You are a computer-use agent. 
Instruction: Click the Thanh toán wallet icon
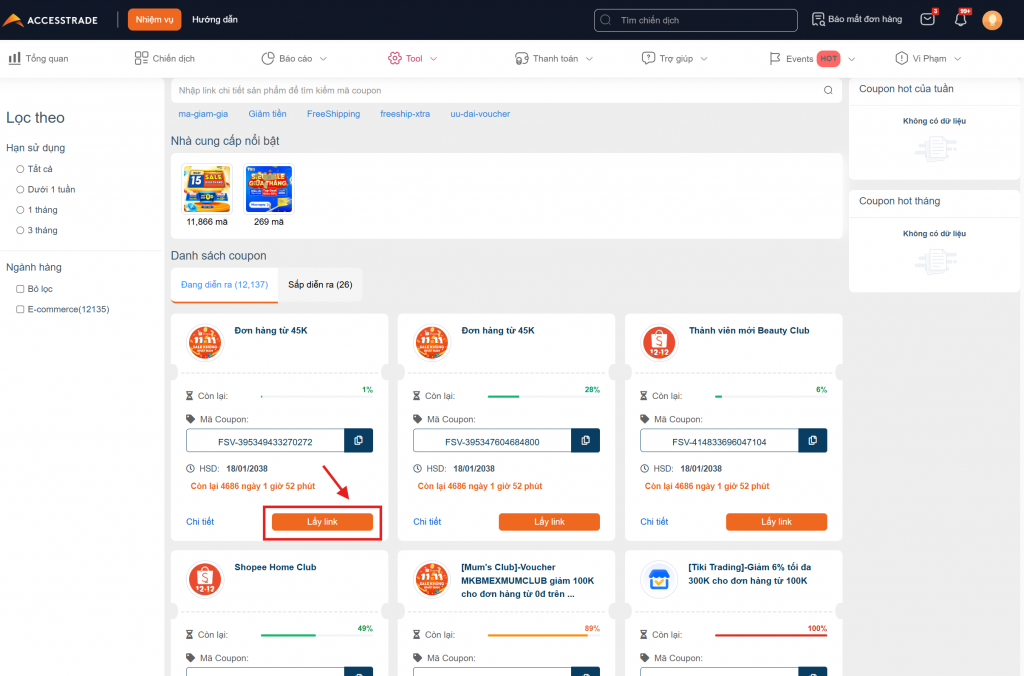(521, 58)
